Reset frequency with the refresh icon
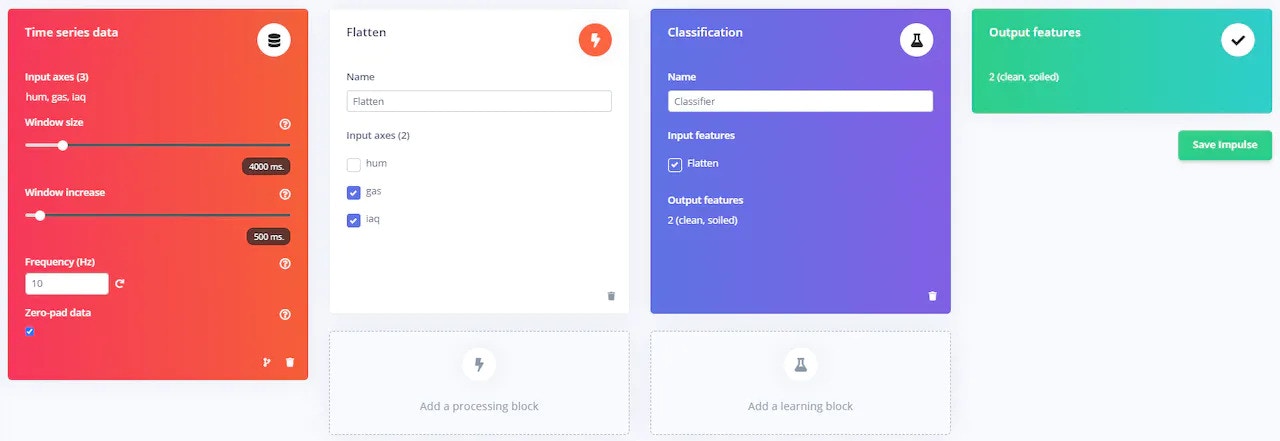The image size is (1280, 441). point(120,284)
